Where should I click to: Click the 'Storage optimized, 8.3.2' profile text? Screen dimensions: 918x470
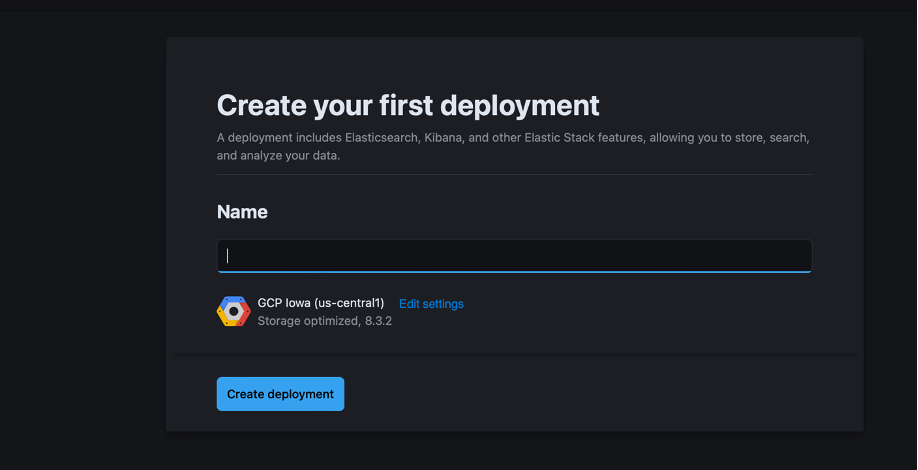324,322
